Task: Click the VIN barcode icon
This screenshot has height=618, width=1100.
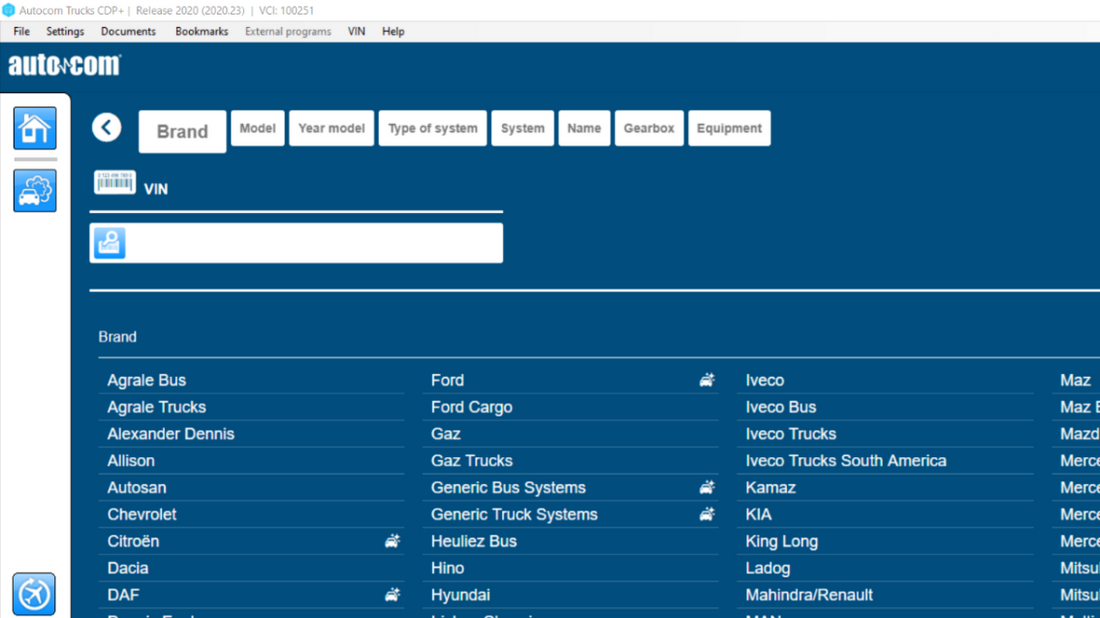Action: tap(115, 182)
